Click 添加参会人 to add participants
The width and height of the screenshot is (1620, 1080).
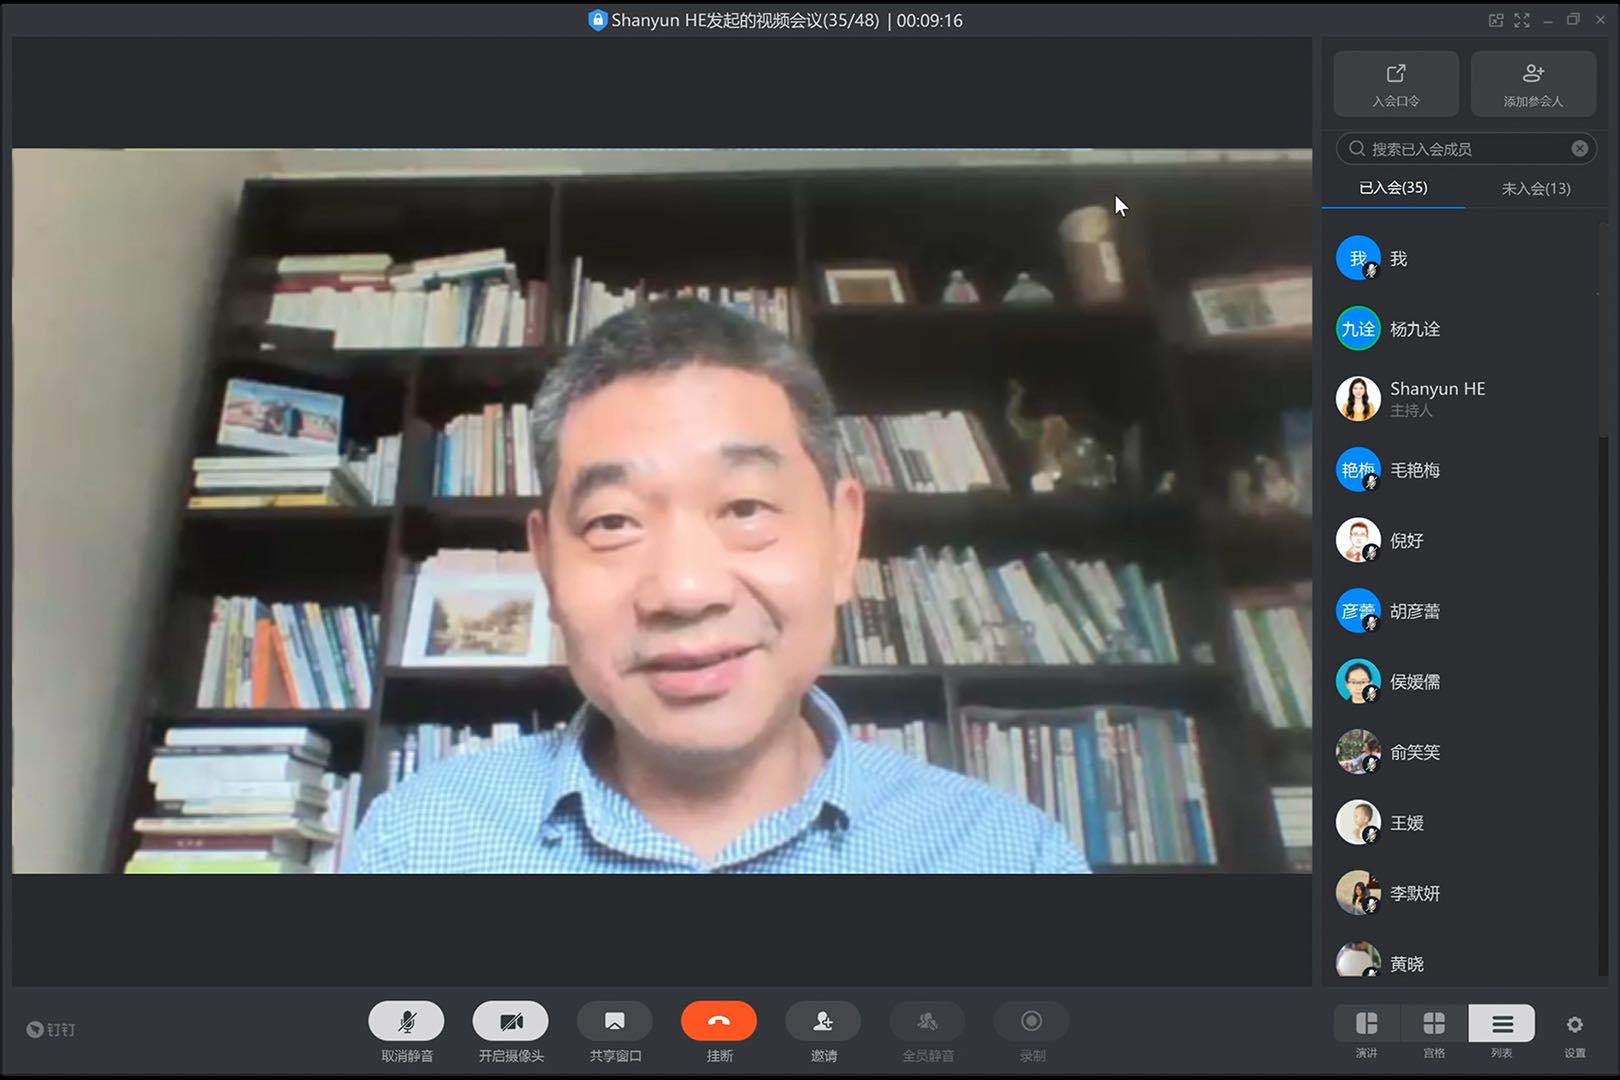1532,84
